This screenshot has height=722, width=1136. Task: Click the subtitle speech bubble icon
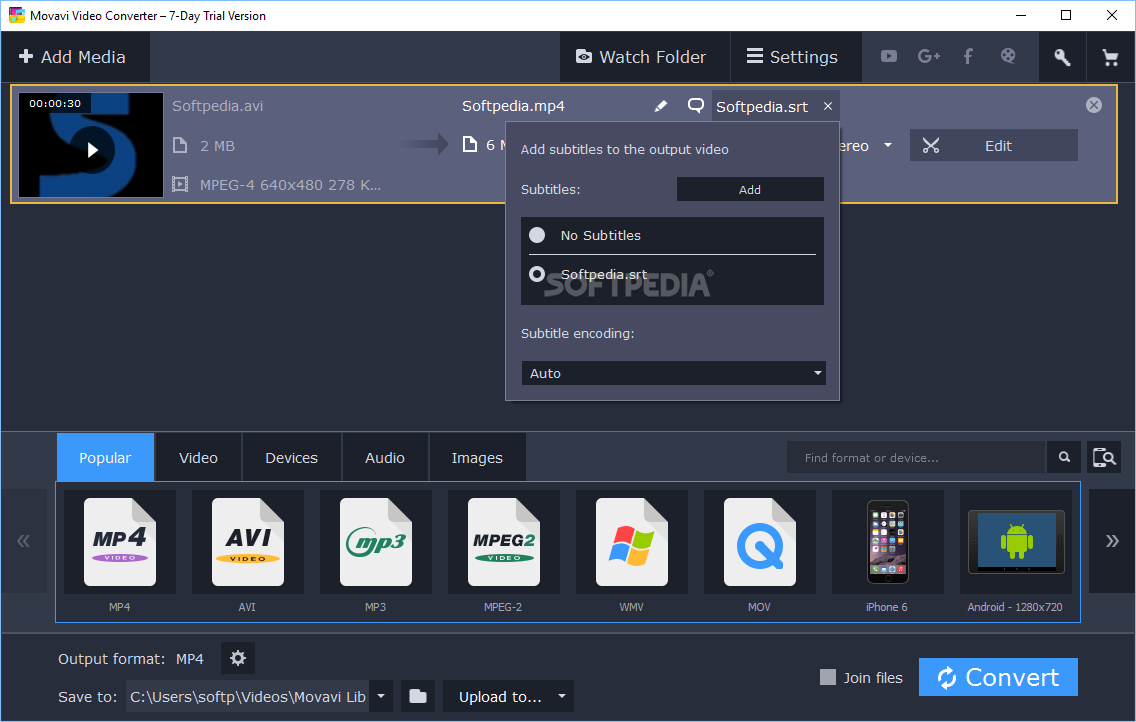click(x=696, y=106)
